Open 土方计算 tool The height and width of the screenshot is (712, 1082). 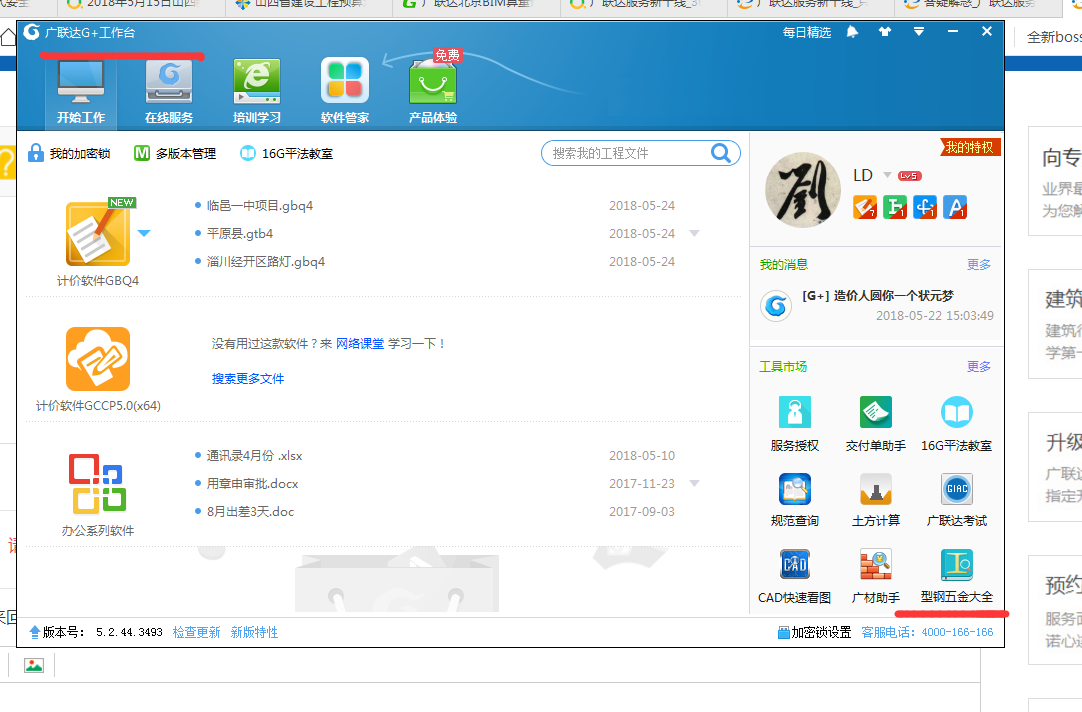tap(876, 500)
